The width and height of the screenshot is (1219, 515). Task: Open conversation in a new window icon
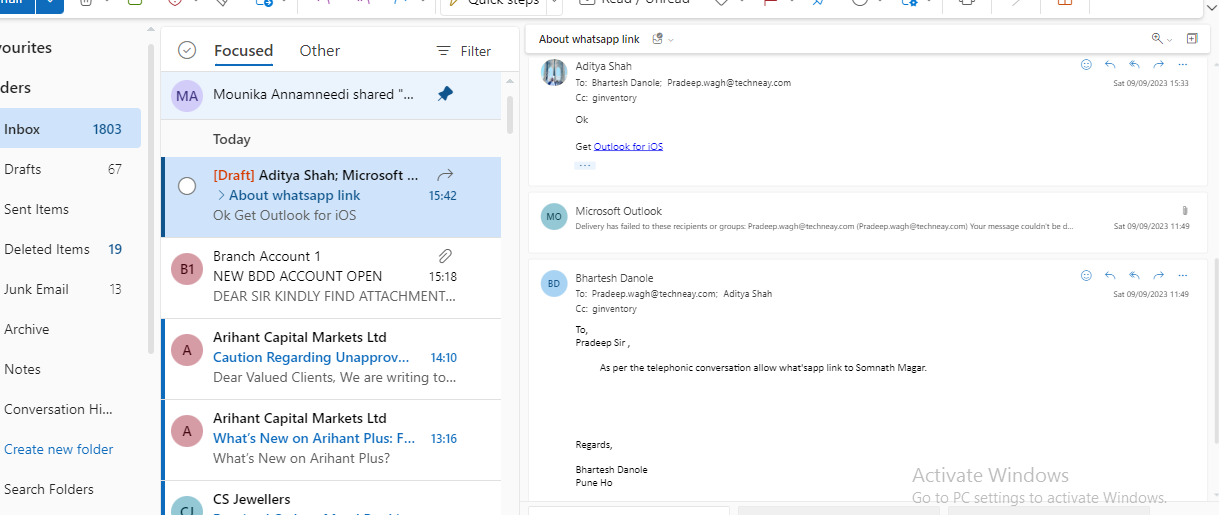point(1191,39)
